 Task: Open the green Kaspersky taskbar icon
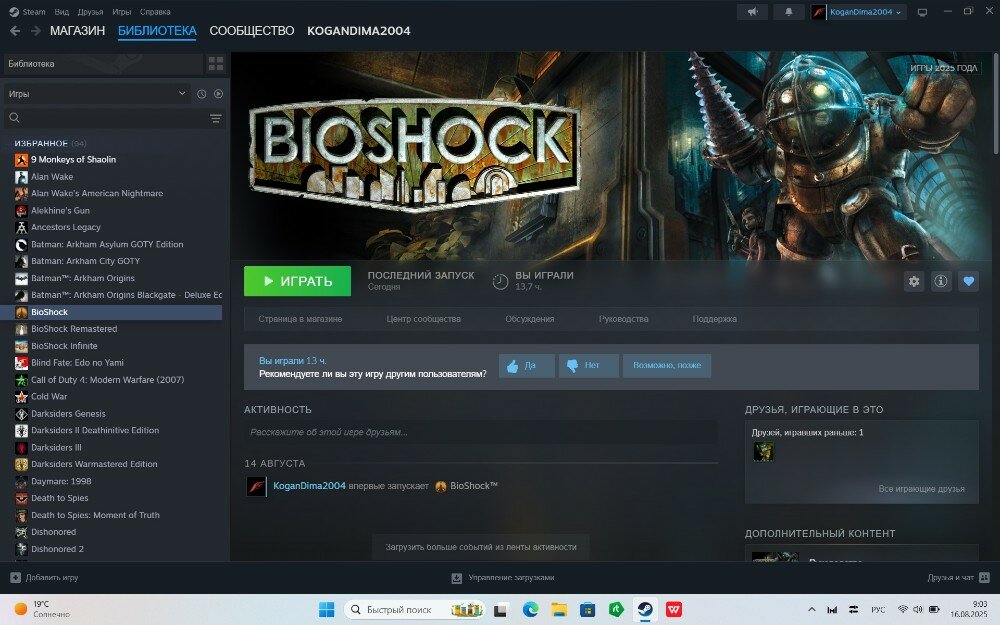[616, 610]
